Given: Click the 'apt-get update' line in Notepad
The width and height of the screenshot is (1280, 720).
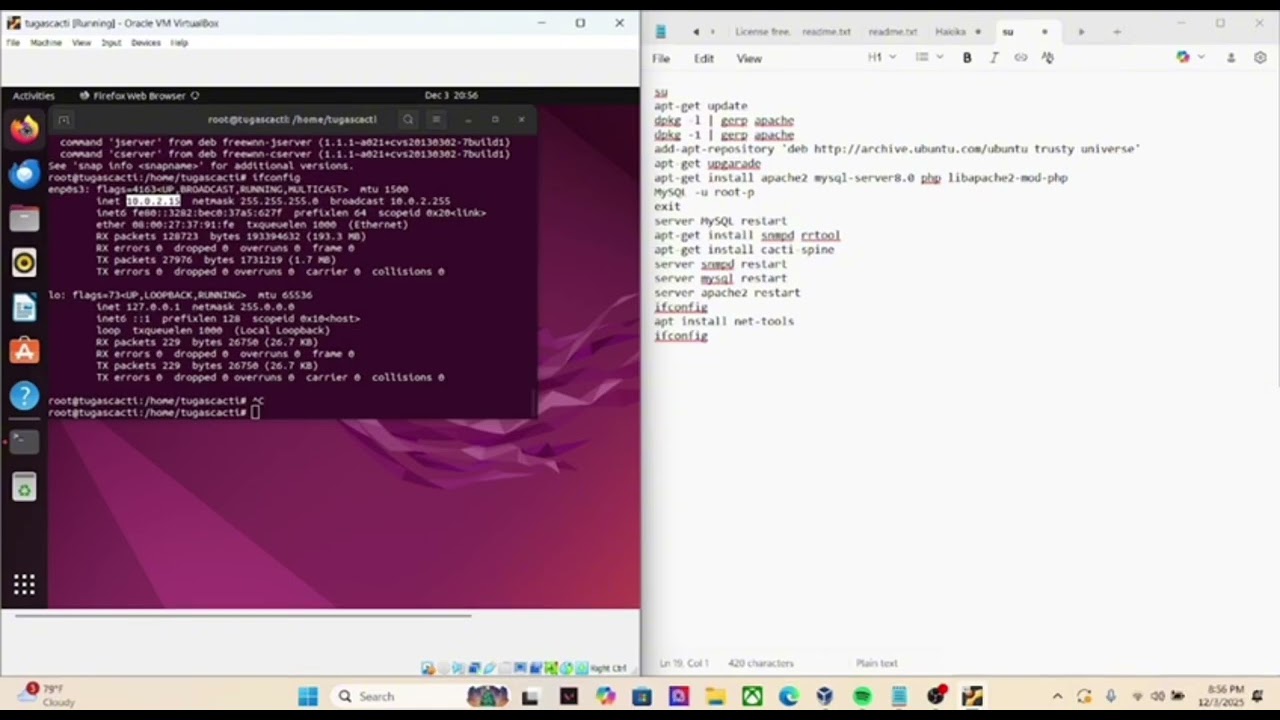Looking at the screenshot, I should click(700, 106).
